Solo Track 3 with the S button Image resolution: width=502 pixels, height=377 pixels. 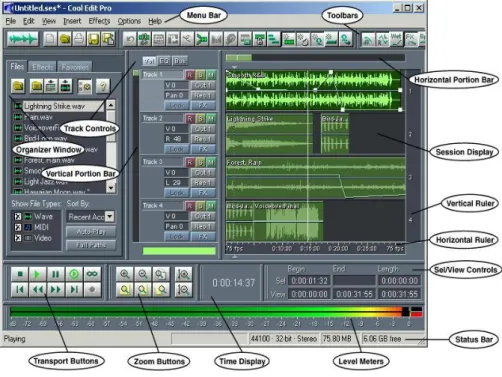200,162
